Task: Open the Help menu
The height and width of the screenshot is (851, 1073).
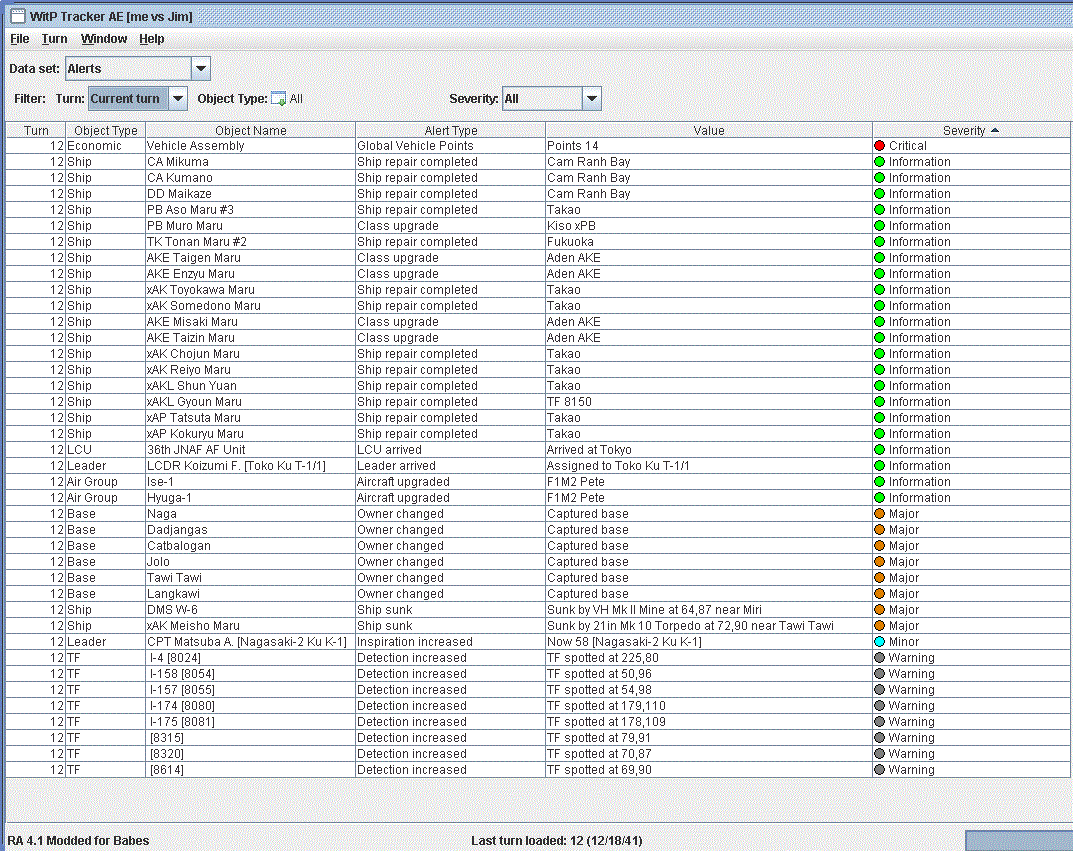Action: pyautogui.click(x=151, y=39)
